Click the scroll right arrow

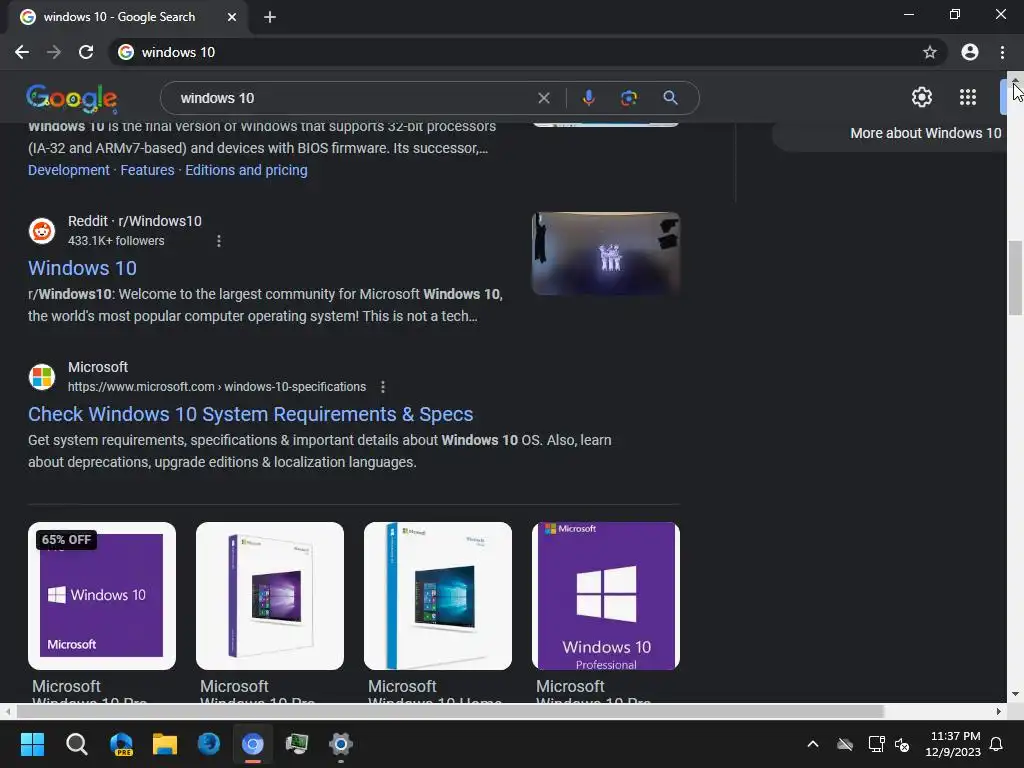[999, 711]
